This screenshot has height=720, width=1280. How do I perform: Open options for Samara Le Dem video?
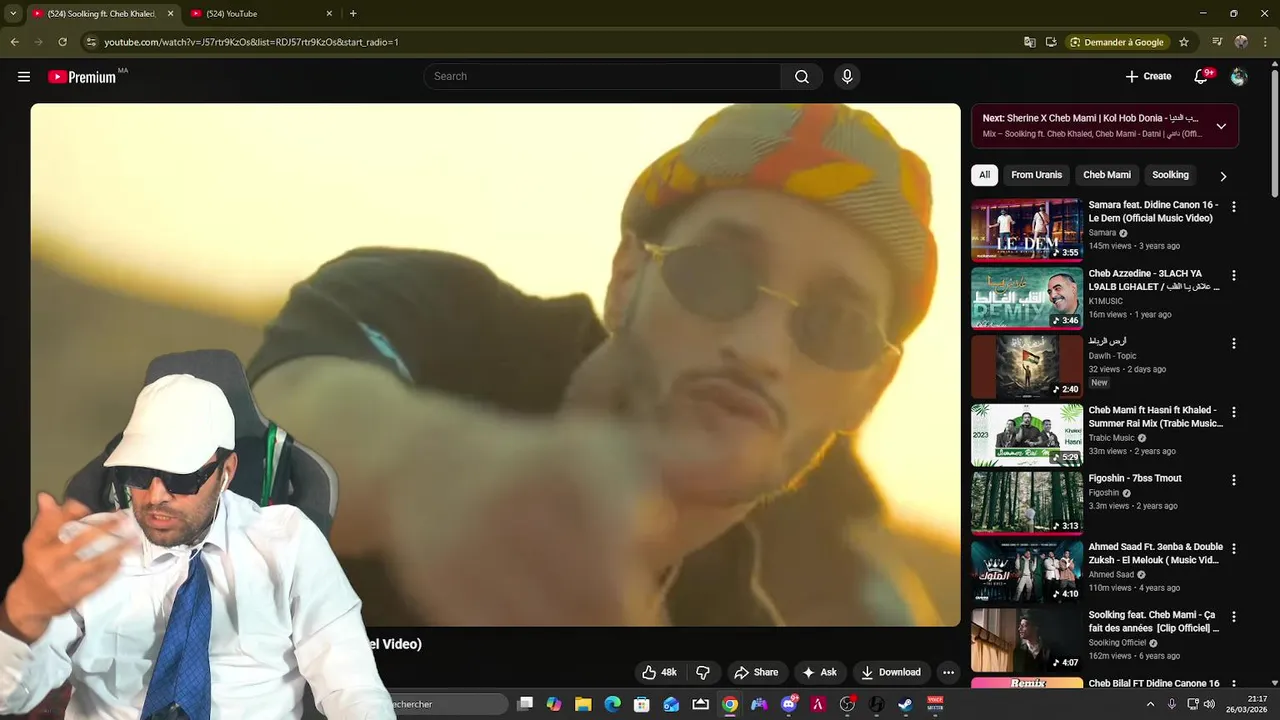1233,207
